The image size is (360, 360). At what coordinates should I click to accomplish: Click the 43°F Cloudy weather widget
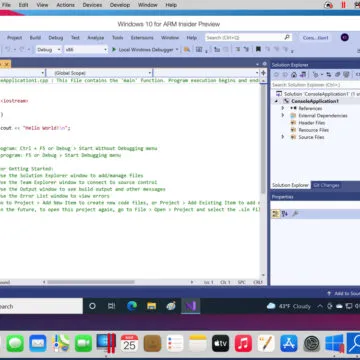289,306
